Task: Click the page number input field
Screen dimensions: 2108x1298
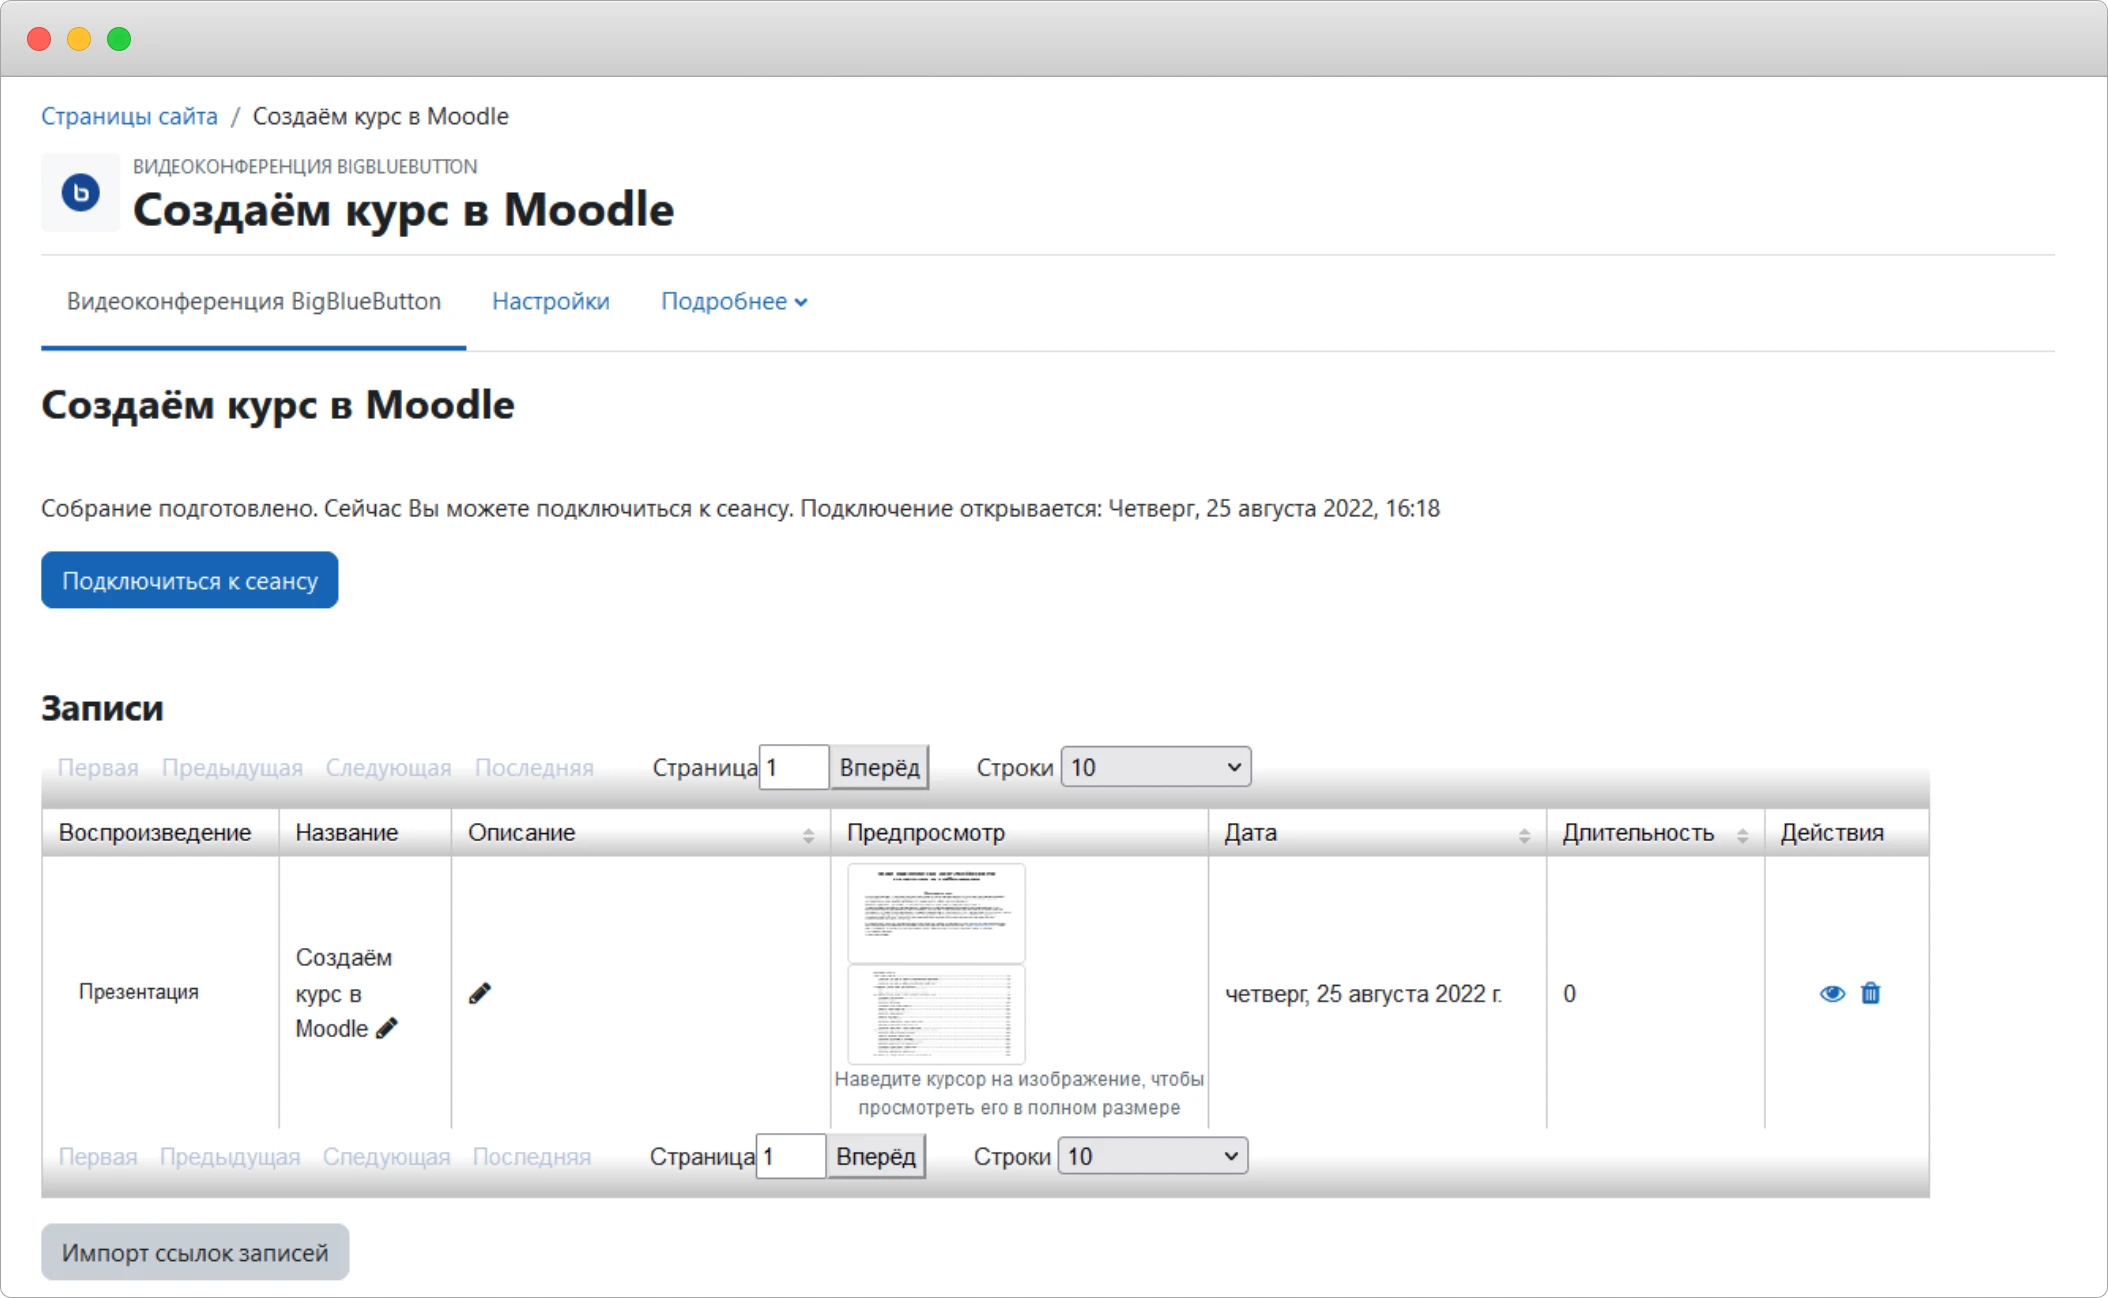Action: (x=793, y=767)
